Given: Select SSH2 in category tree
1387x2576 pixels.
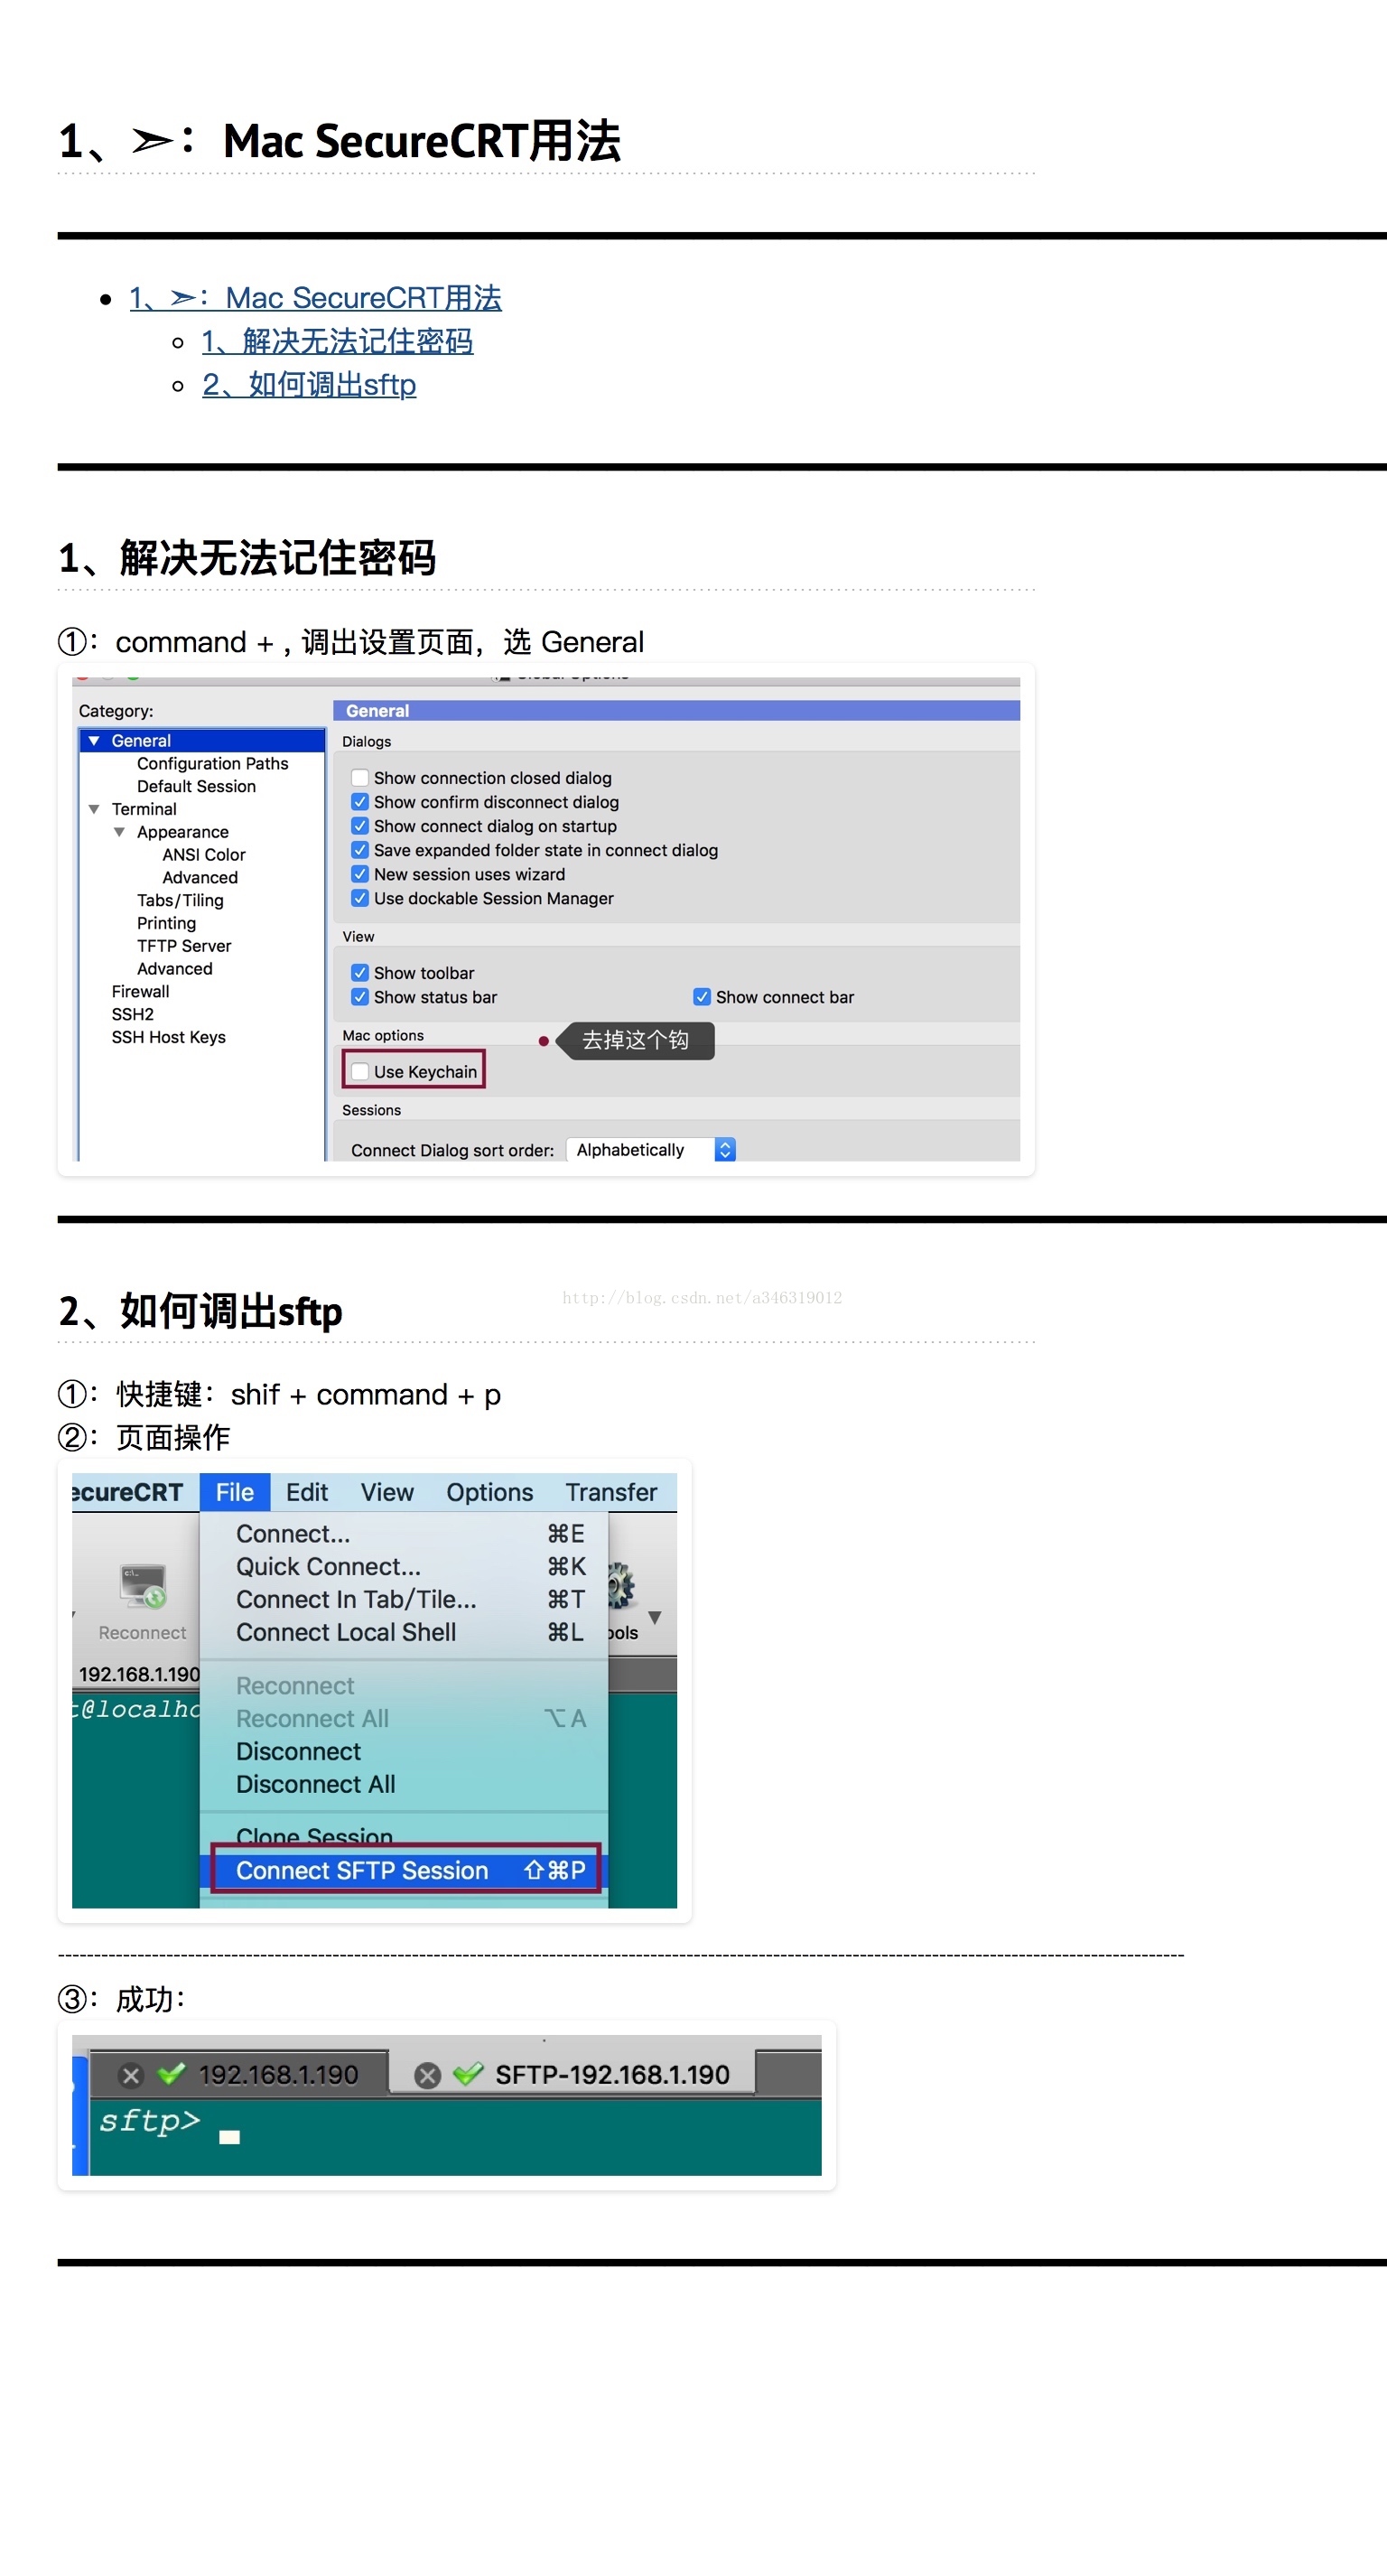Looking at the screenshot, I should click(132, 1015).
